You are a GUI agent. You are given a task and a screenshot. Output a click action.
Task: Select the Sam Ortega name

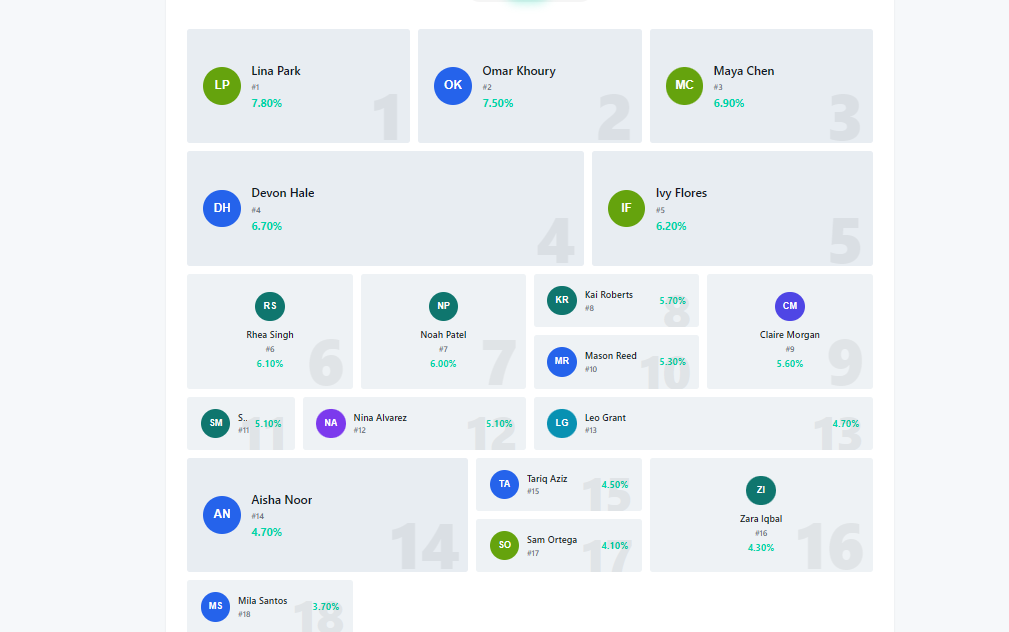click(x=552, y=540)
